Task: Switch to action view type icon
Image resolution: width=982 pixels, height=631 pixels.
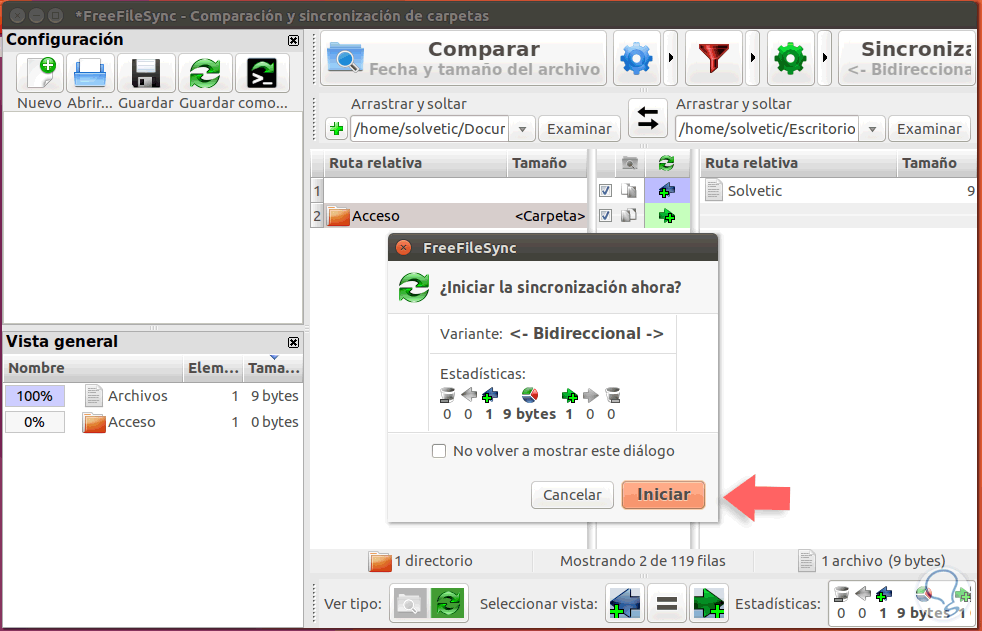Action: [x=447, y=603]
